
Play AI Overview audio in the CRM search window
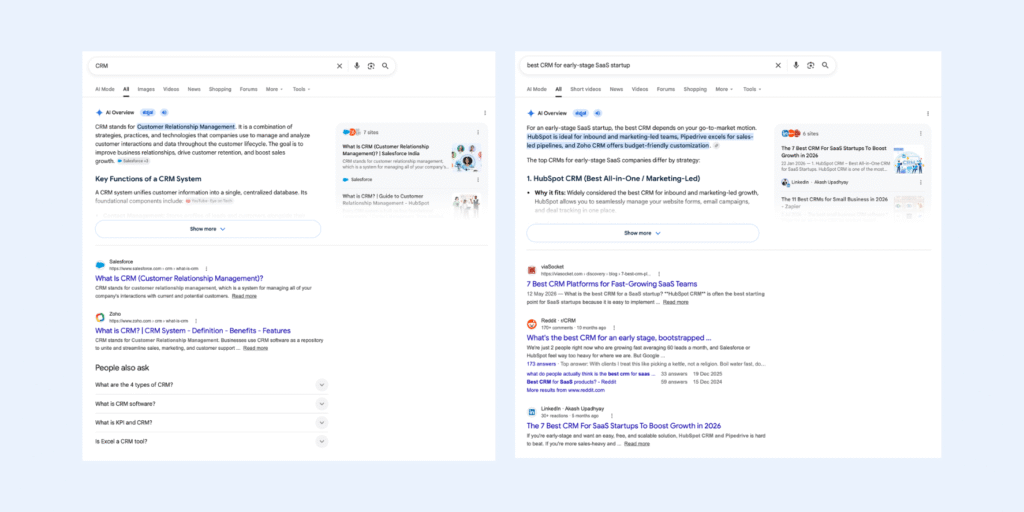pyautogui.click(x=165, y=112)
